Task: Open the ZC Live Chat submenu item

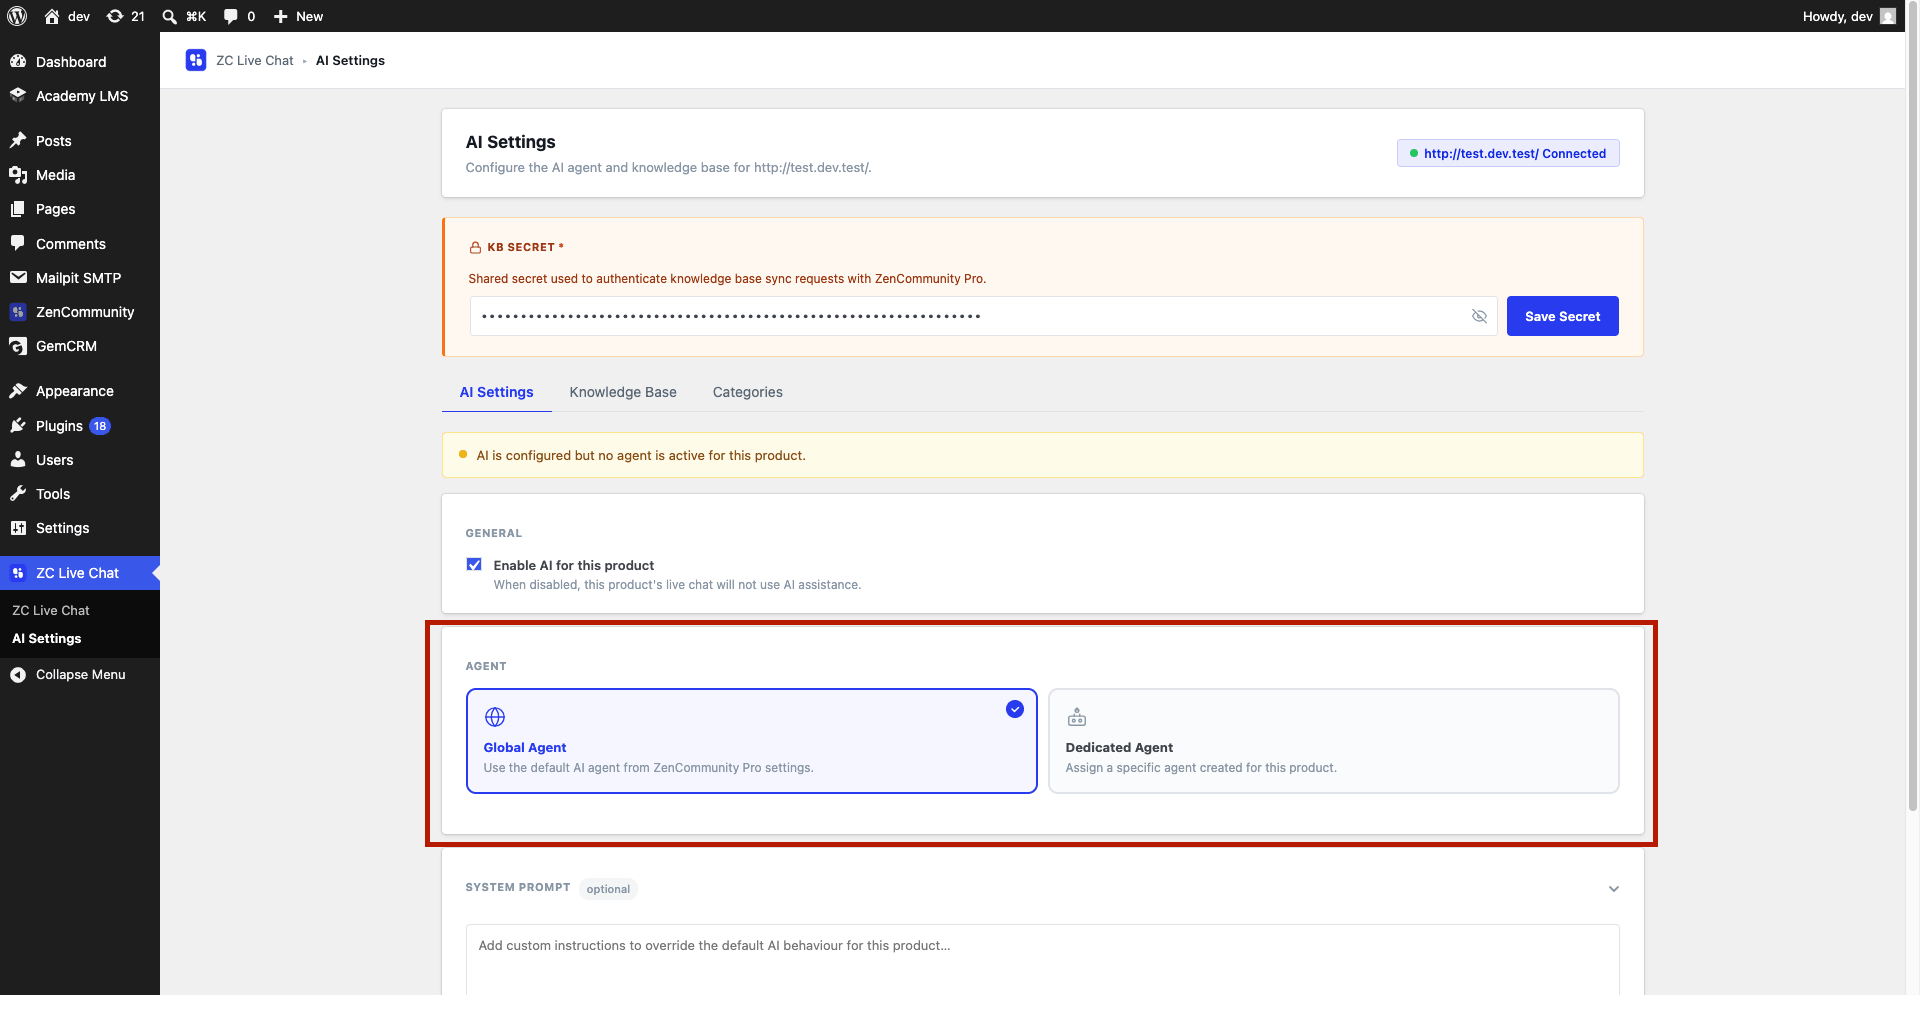Action: 51,610
